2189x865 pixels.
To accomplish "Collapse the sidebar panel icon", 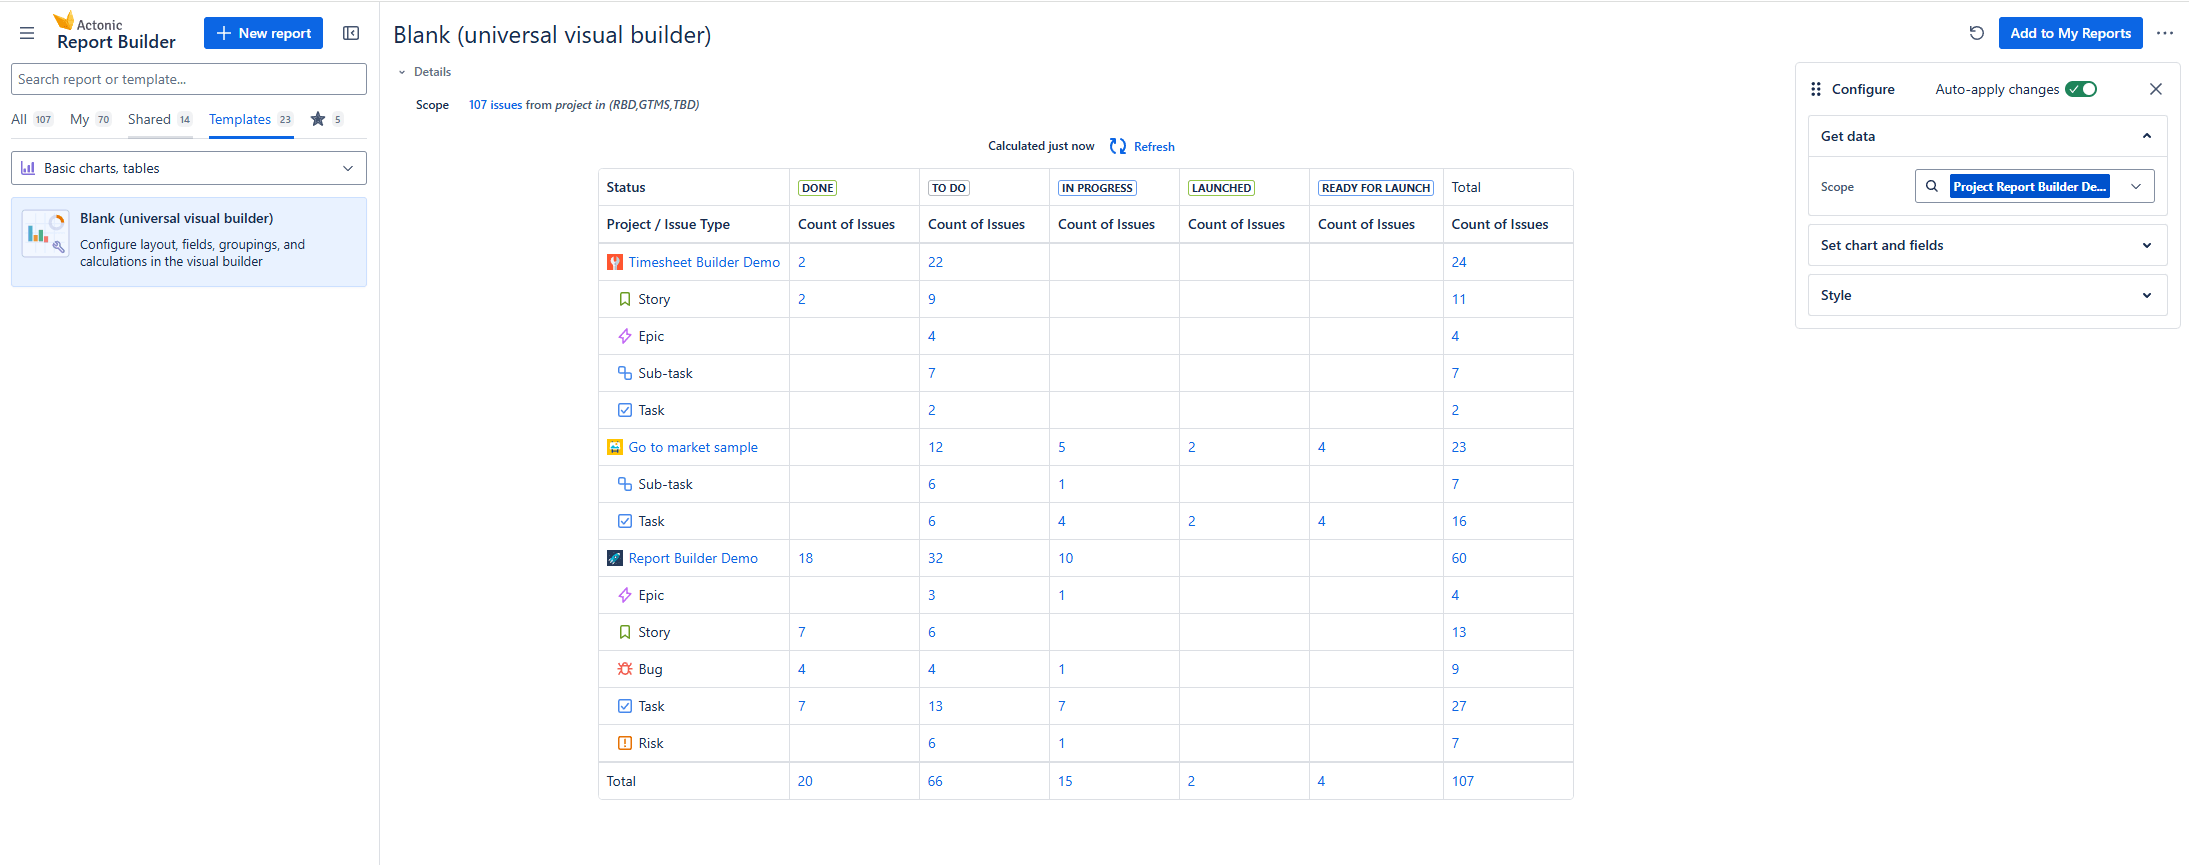I will (x=351, y=33).
